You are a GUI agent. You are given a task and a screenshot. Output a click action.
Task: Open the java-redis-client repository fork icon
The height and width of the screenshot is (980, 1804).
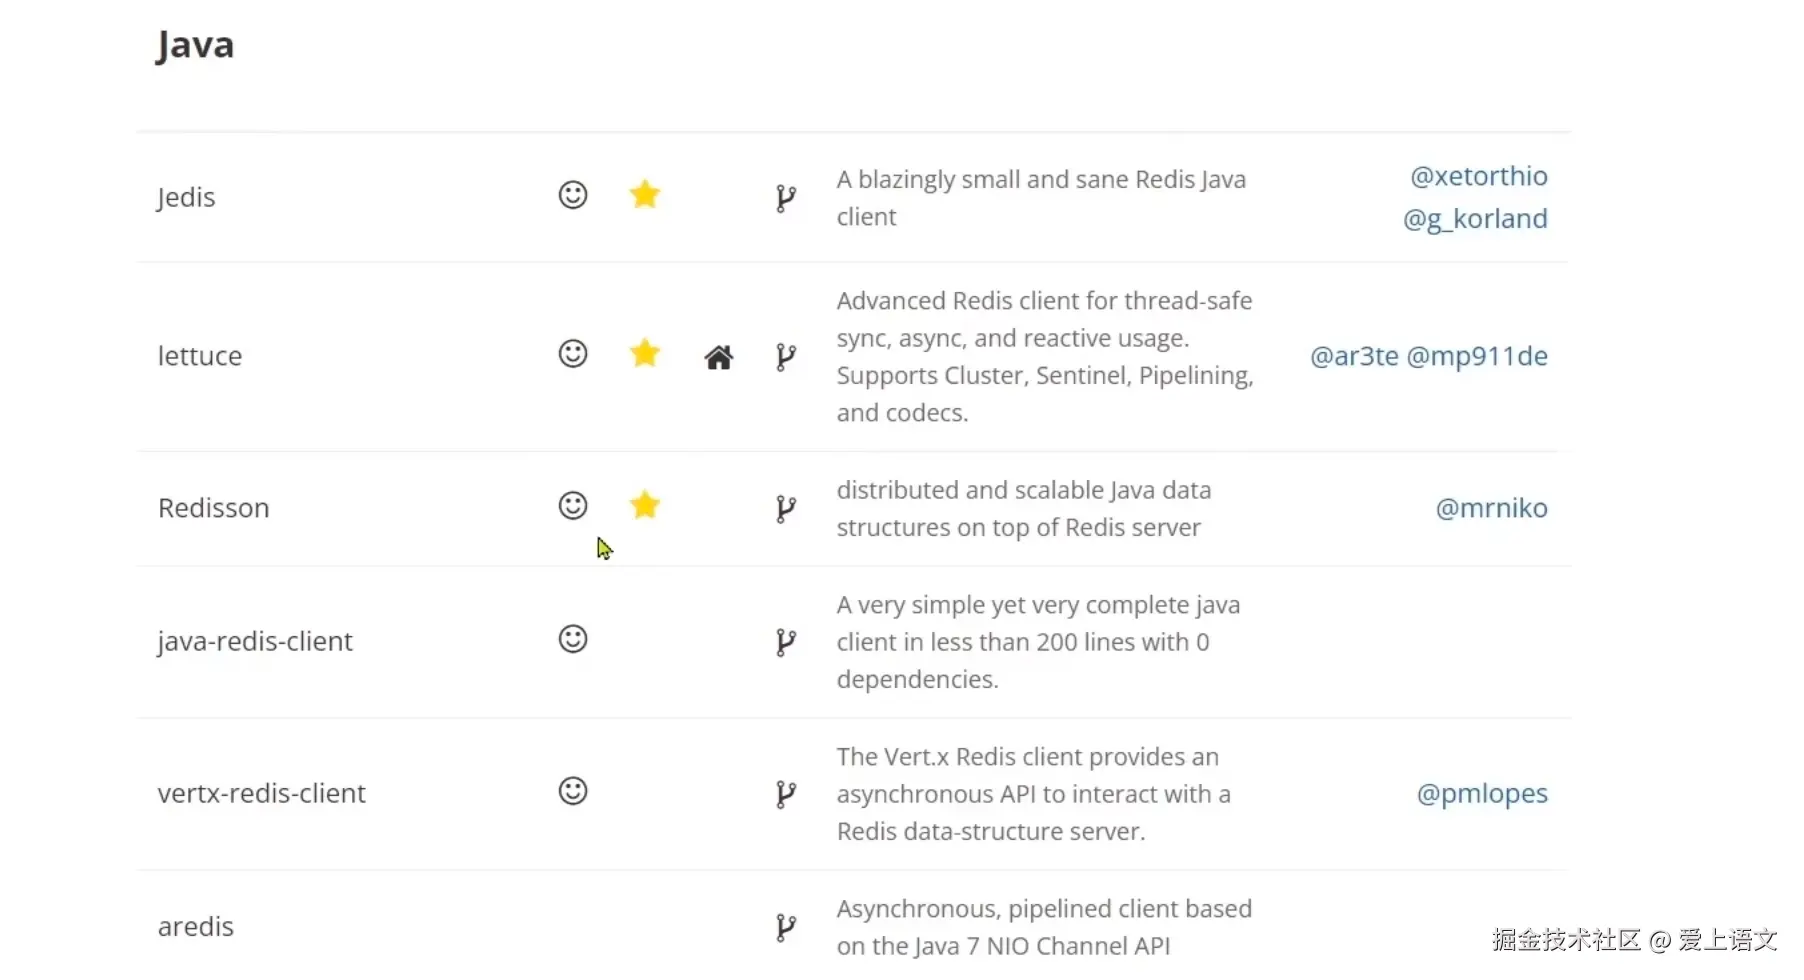point(786,642)
